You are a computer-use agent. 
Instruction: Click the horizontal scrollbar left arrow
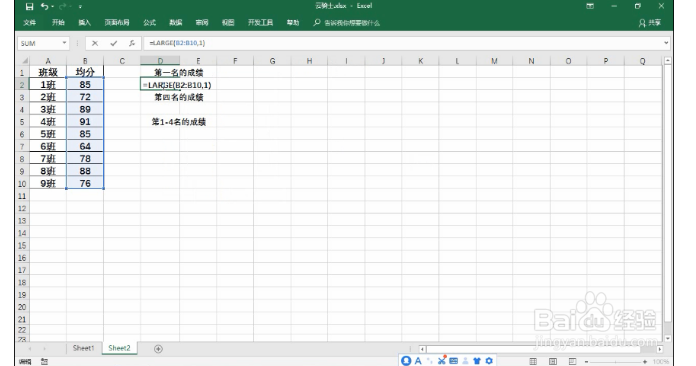pos(422,349)
